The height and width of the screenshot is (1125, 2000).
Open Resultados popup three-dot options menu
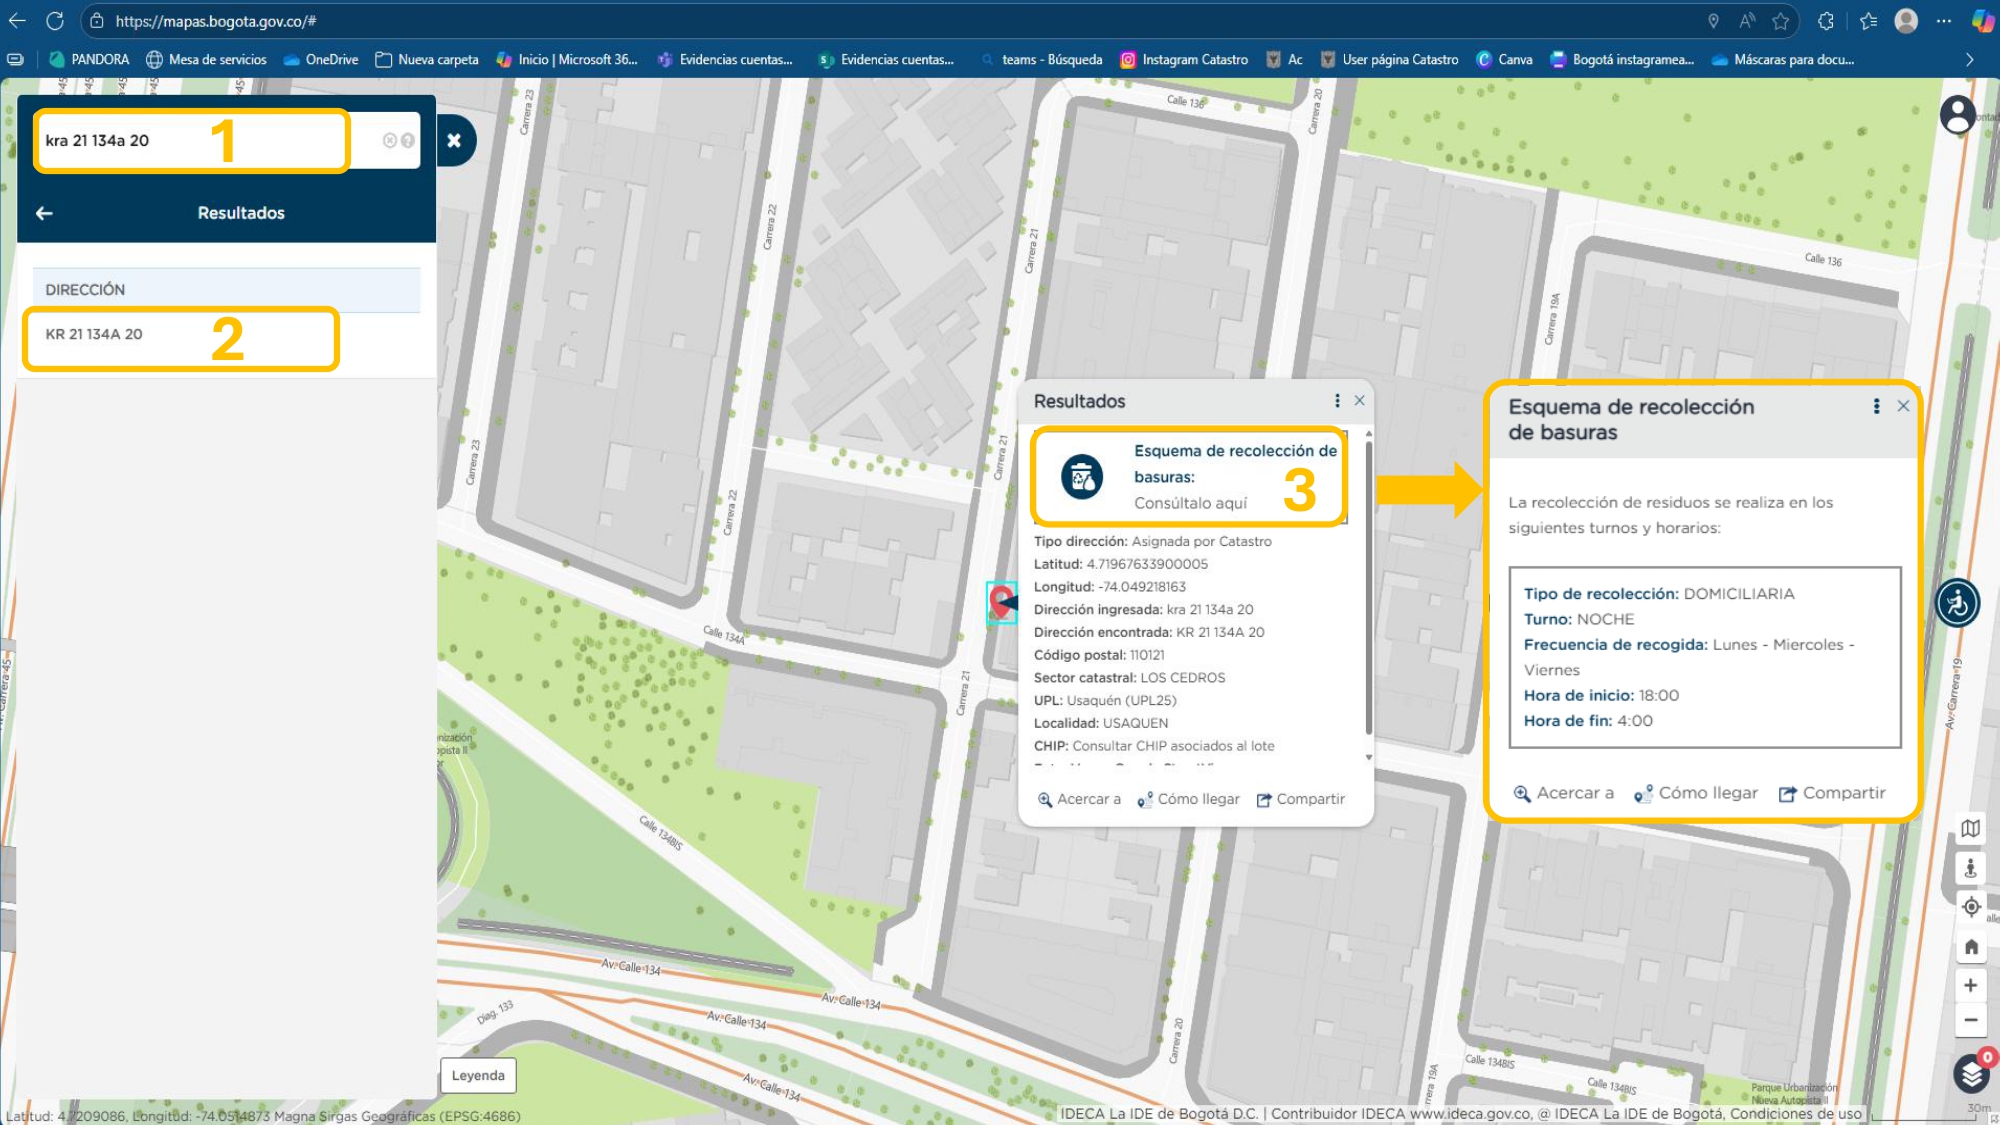point(1337,401)
